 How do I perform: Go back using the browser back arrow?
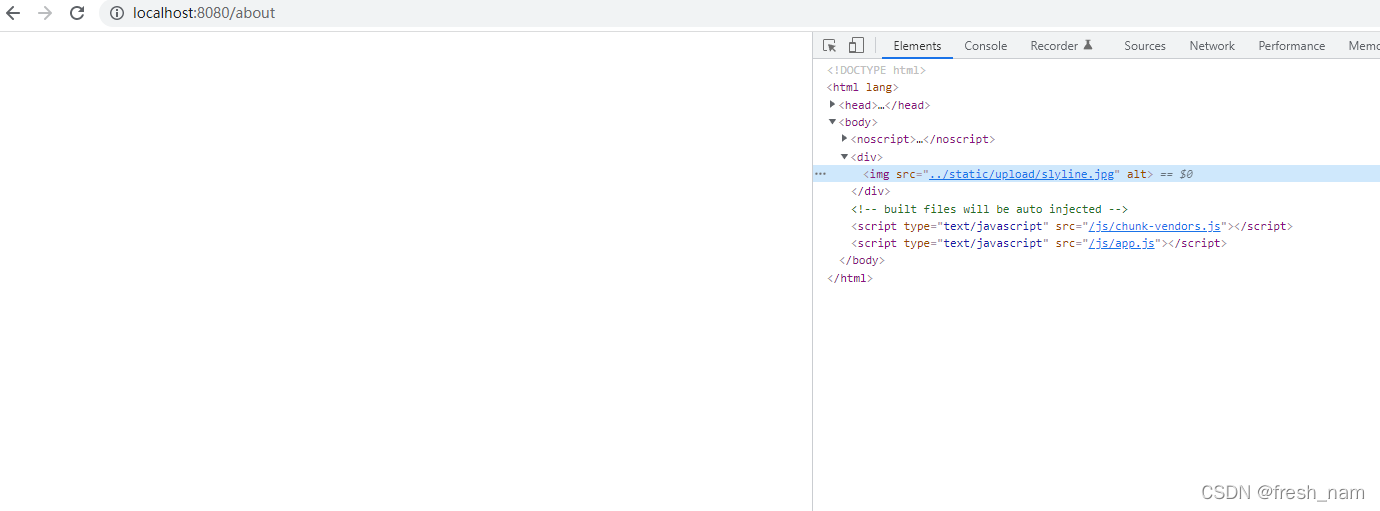[13, 13]
